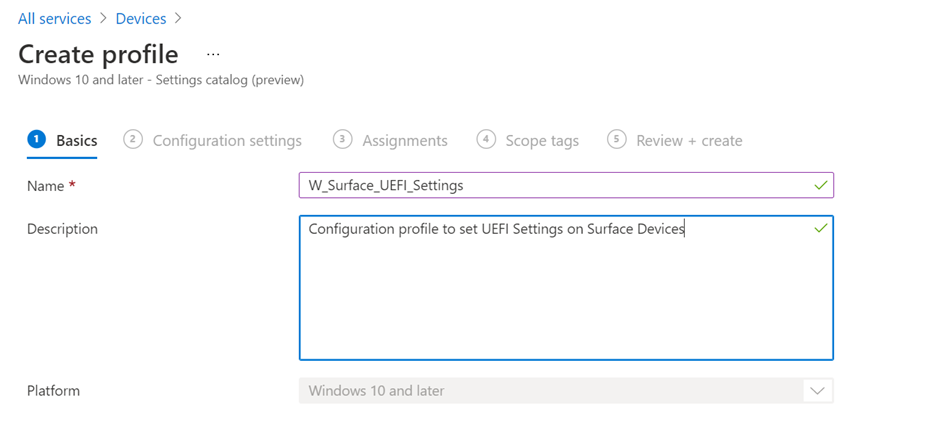Click into the Name text field

tap(550, 186)
